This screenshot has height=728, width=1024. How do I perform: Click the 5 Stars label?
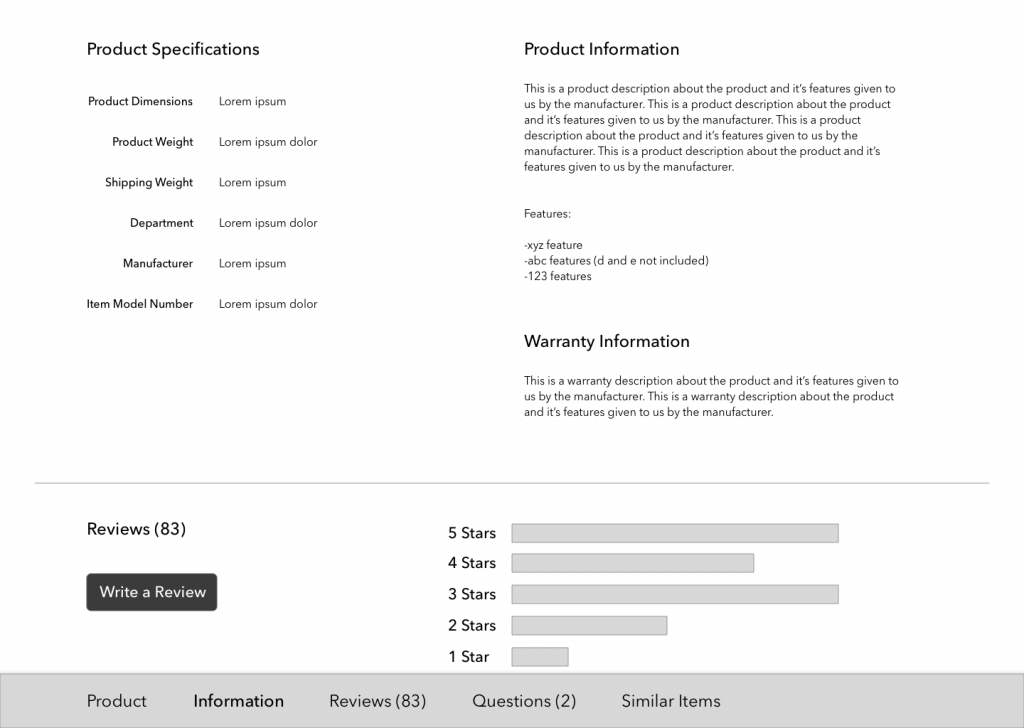point(472,533)
